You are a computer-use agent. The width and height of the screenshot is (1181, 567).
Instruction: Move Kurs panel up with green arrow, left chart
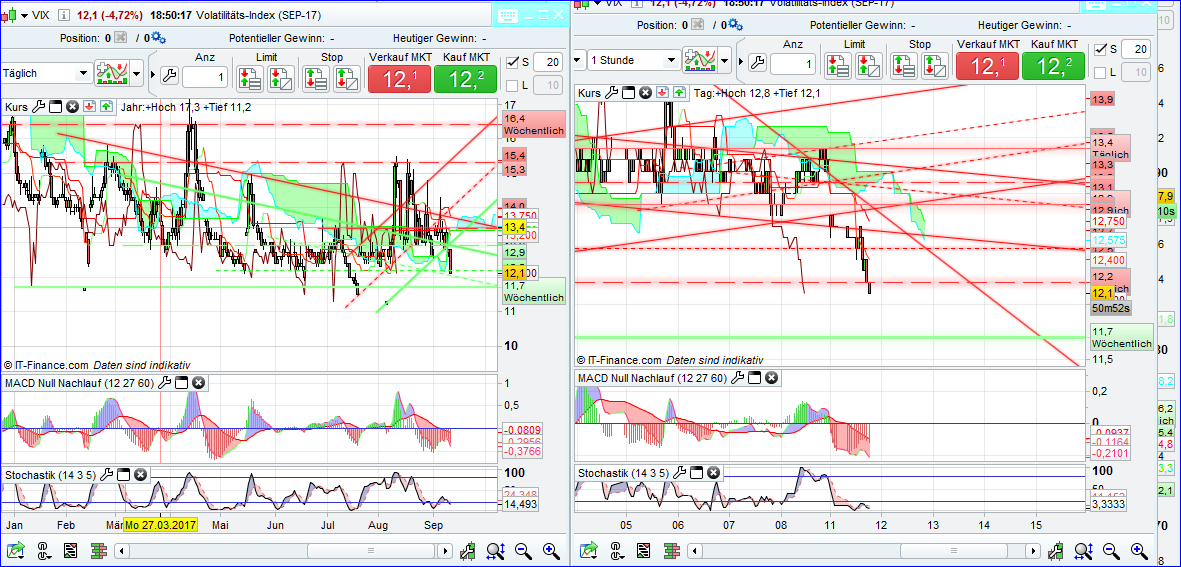105,106
